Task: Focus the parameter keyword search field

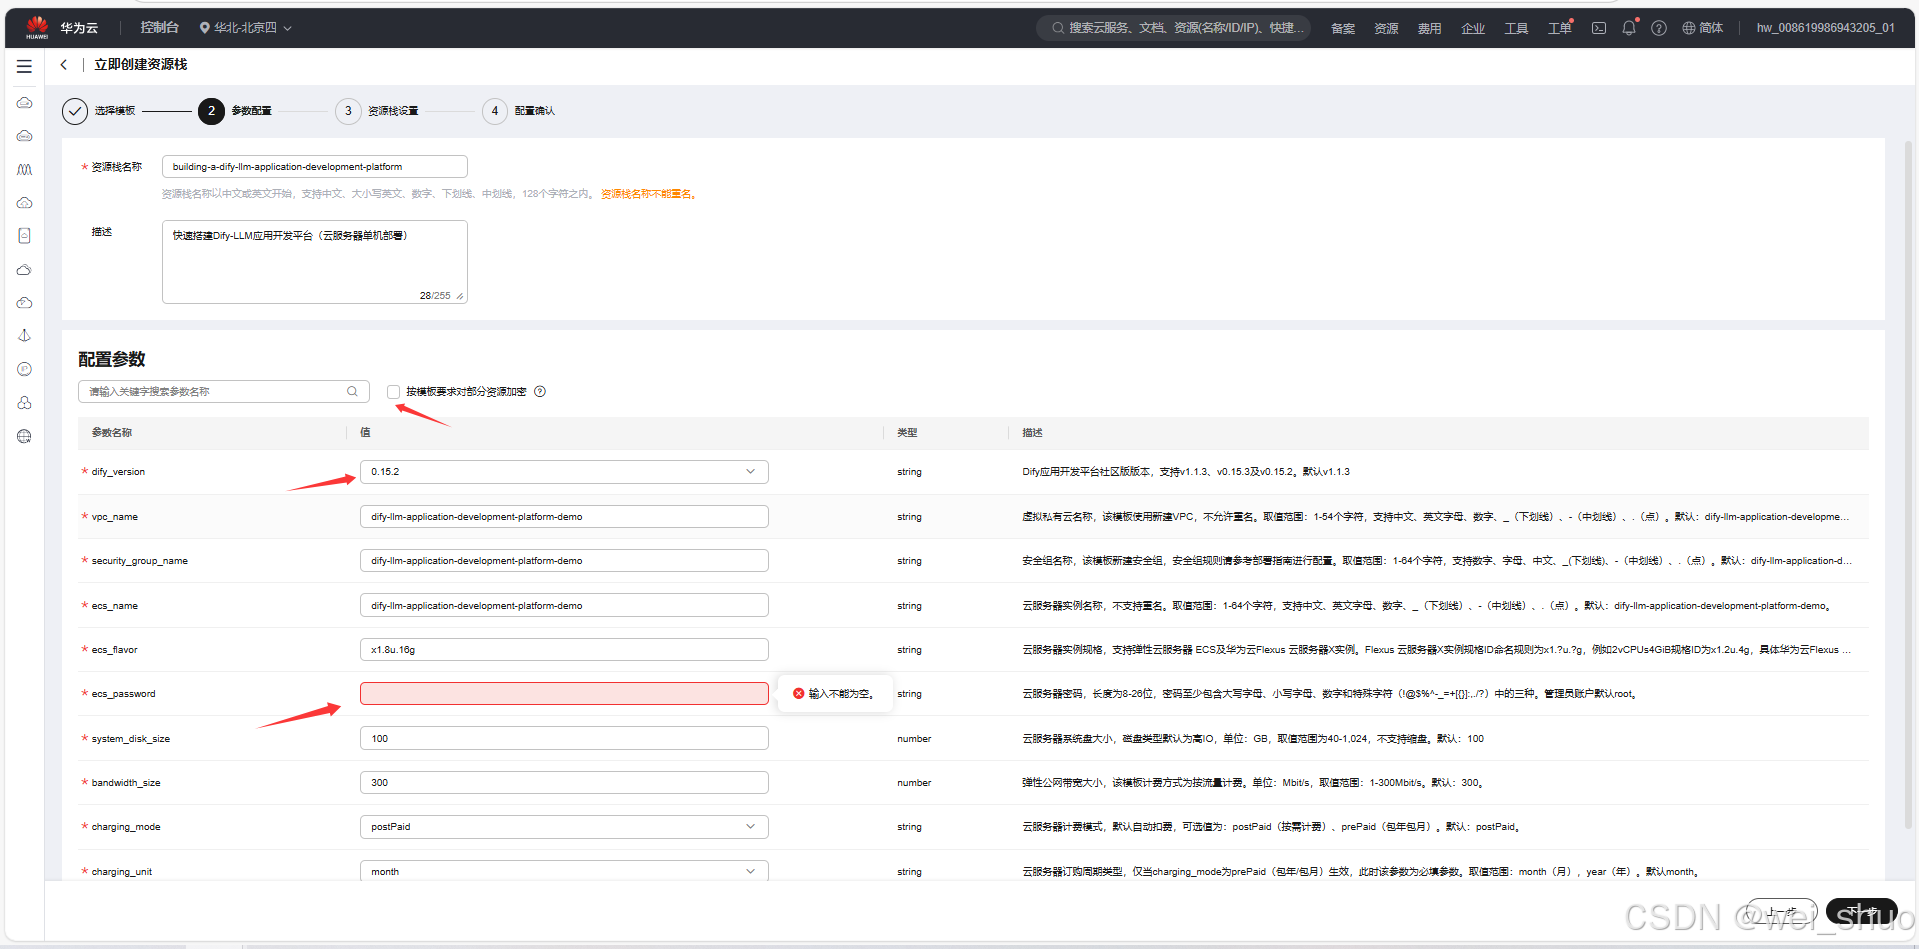Action: [x=224, y=391]
